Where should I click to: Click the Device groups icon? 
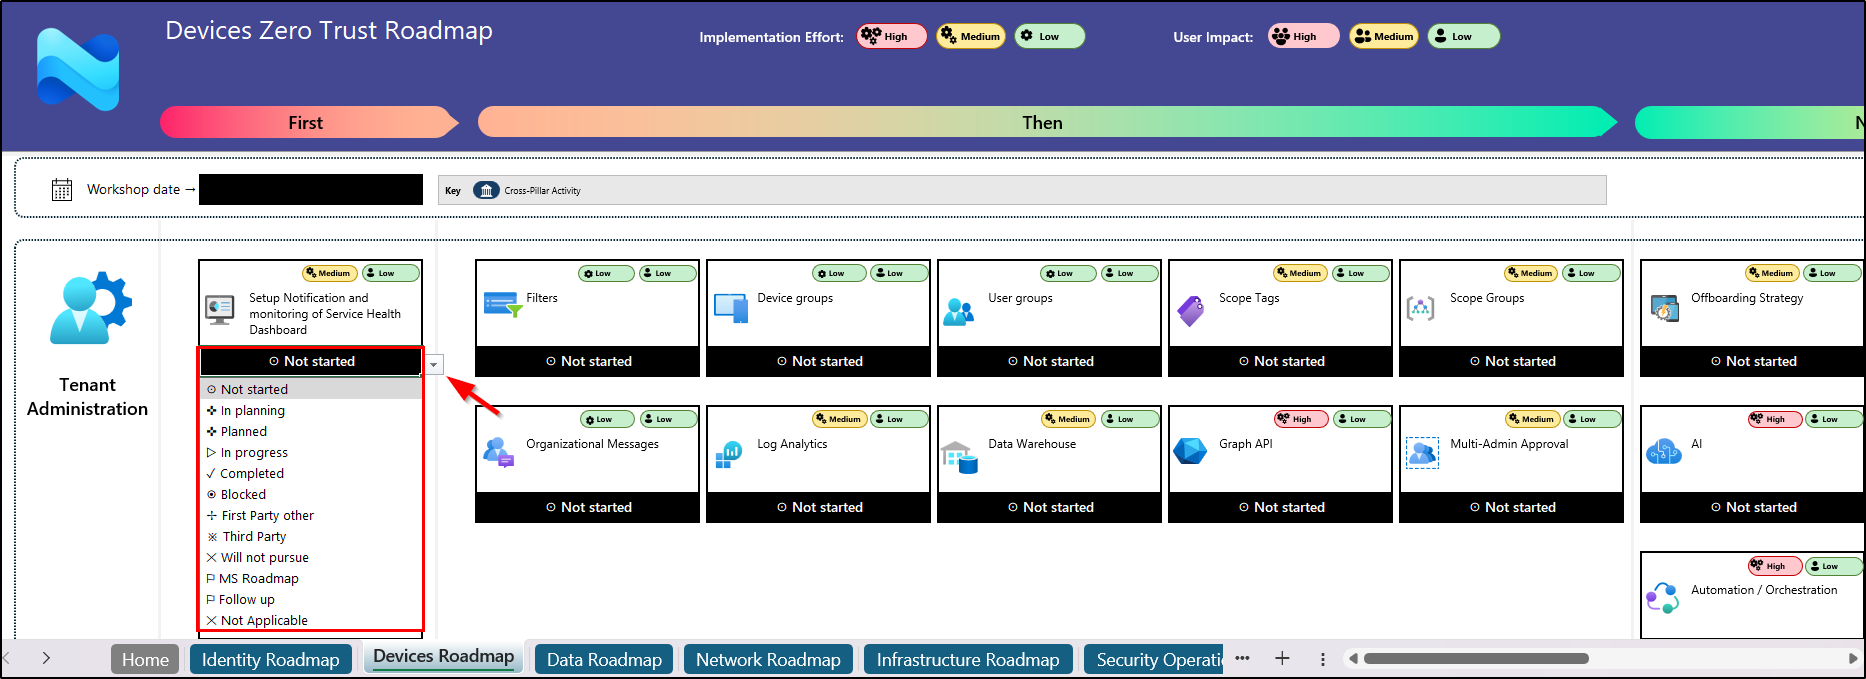(731, 308)
